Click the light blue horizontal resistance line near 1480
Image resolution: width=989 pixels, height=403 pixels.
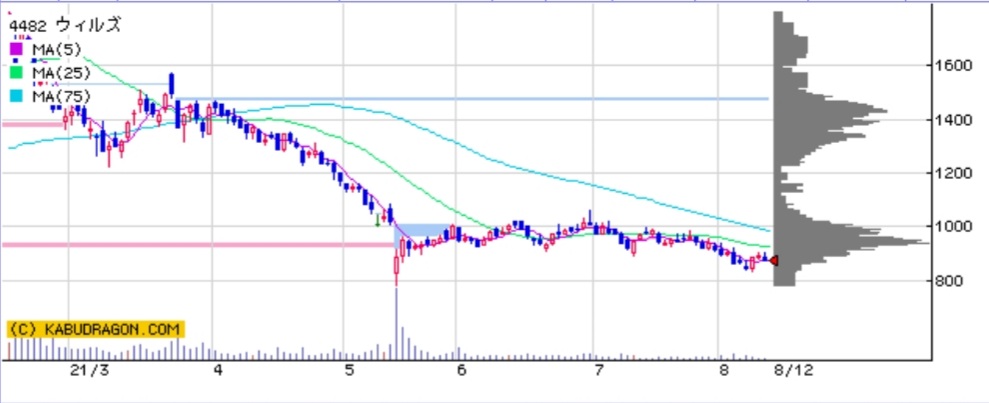(472, 98)
